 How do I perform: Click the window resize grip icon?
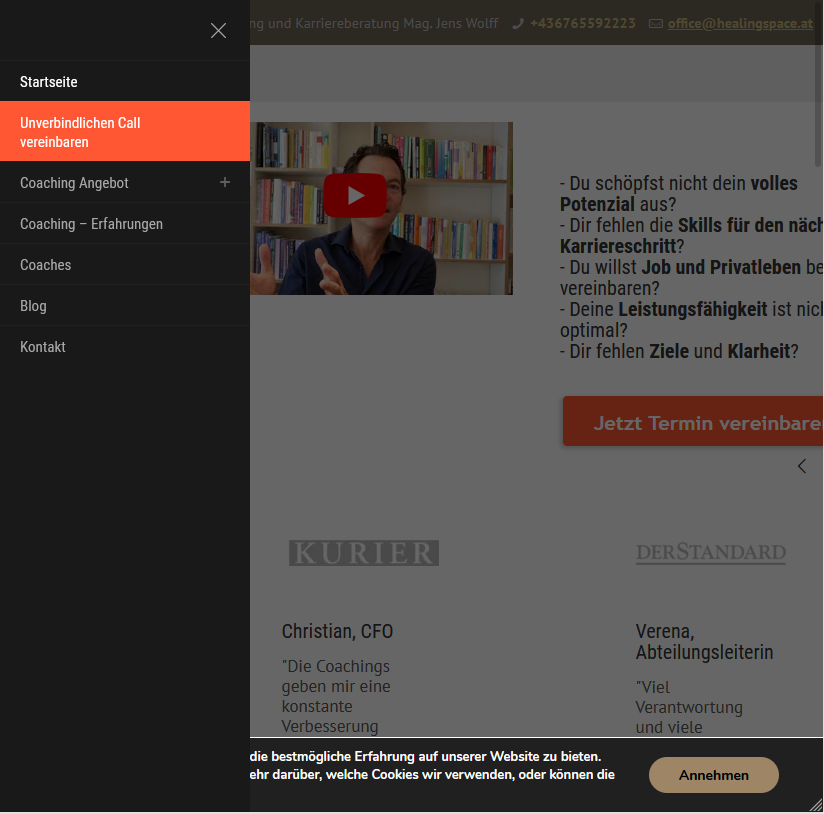(817, 806)
